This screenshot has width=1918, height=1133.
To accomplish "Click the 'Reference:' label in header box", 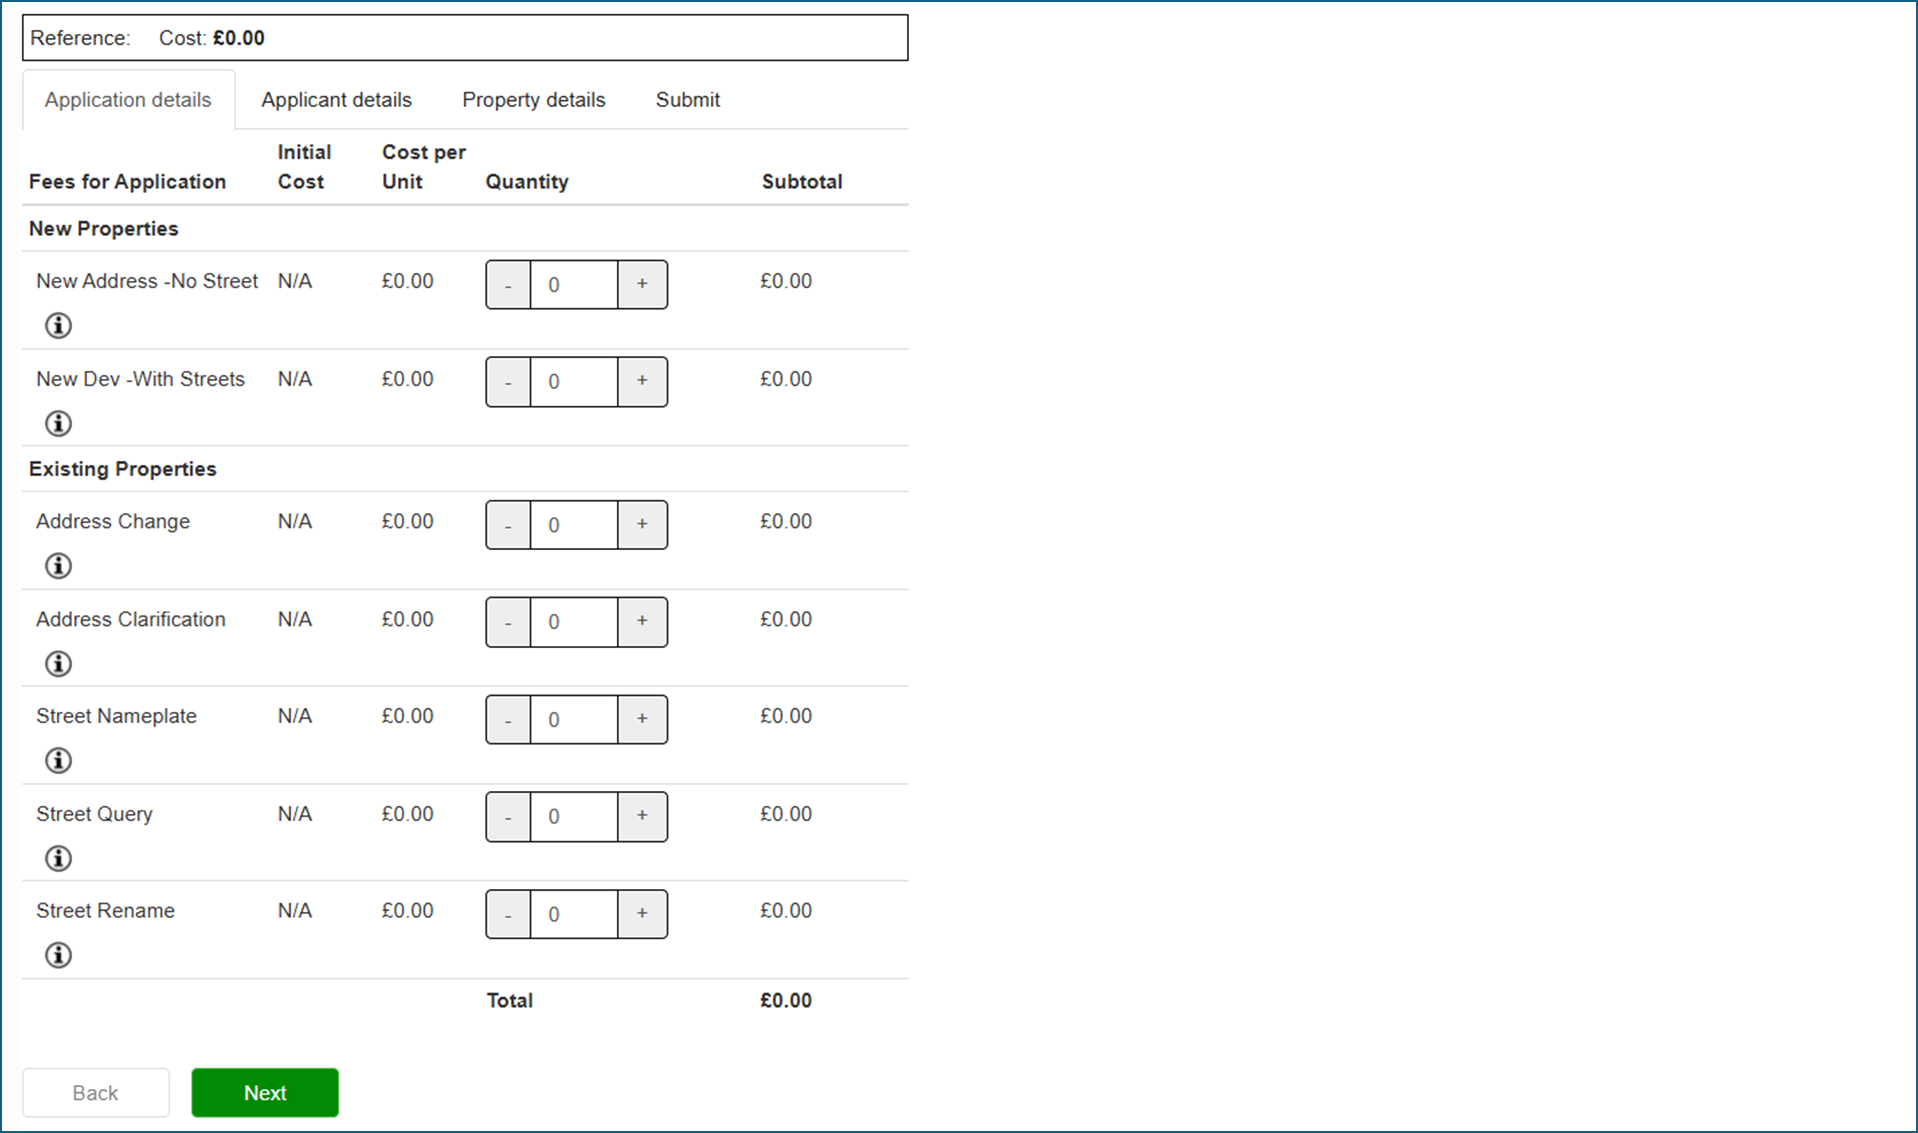I will click(x=80, y=38).
